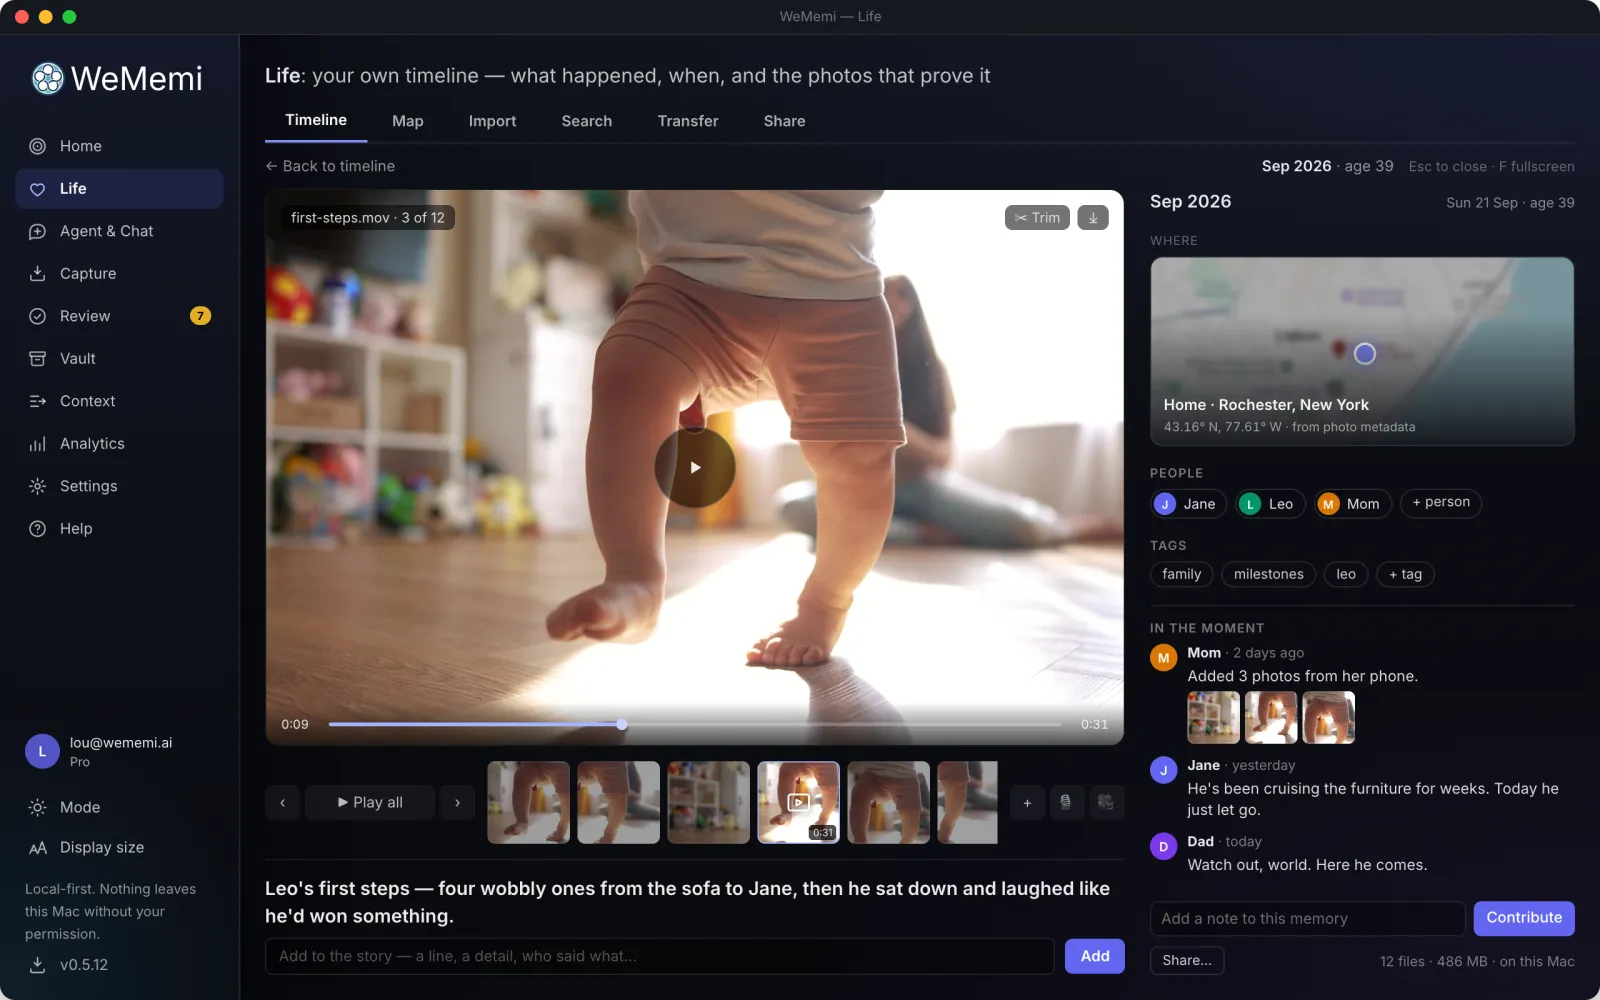Image resolution: width=1600 pixels, height=1000 pixels.
Task: Open the Context section
Action: [x=119, y=401]
